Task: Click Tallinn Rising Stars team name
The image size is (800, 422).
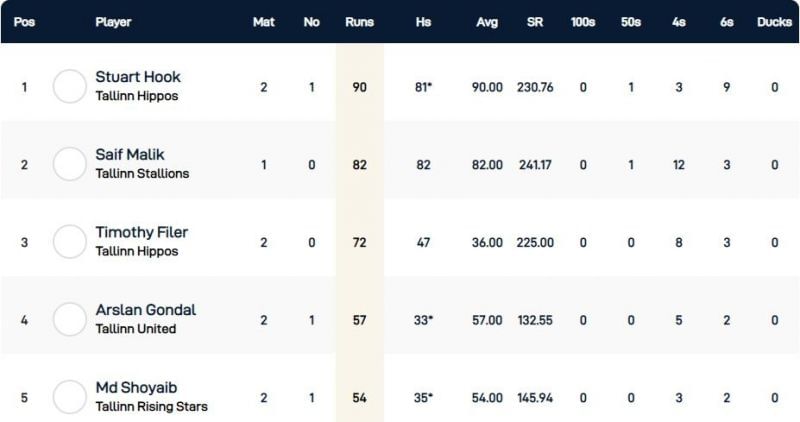Action: 151,407
